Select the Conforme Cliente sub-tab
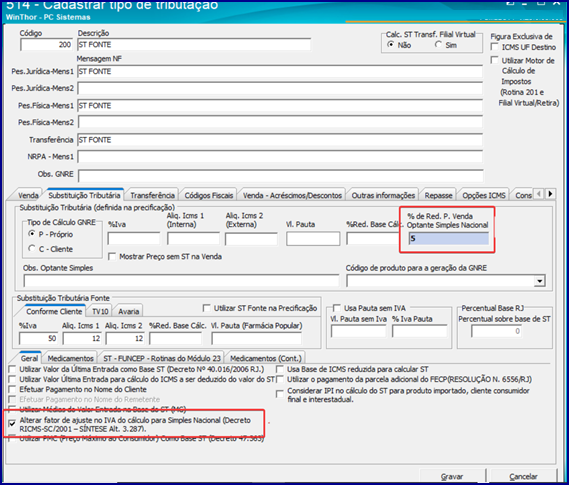This screenshot has height=485, width=569. pos(54,311)
